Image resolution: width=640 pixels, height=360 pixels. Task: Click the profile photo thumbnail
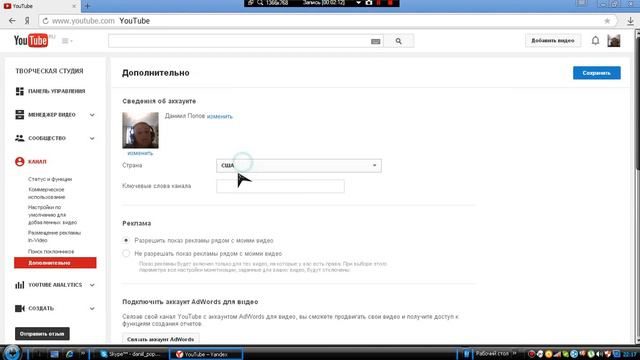(140, 130)
